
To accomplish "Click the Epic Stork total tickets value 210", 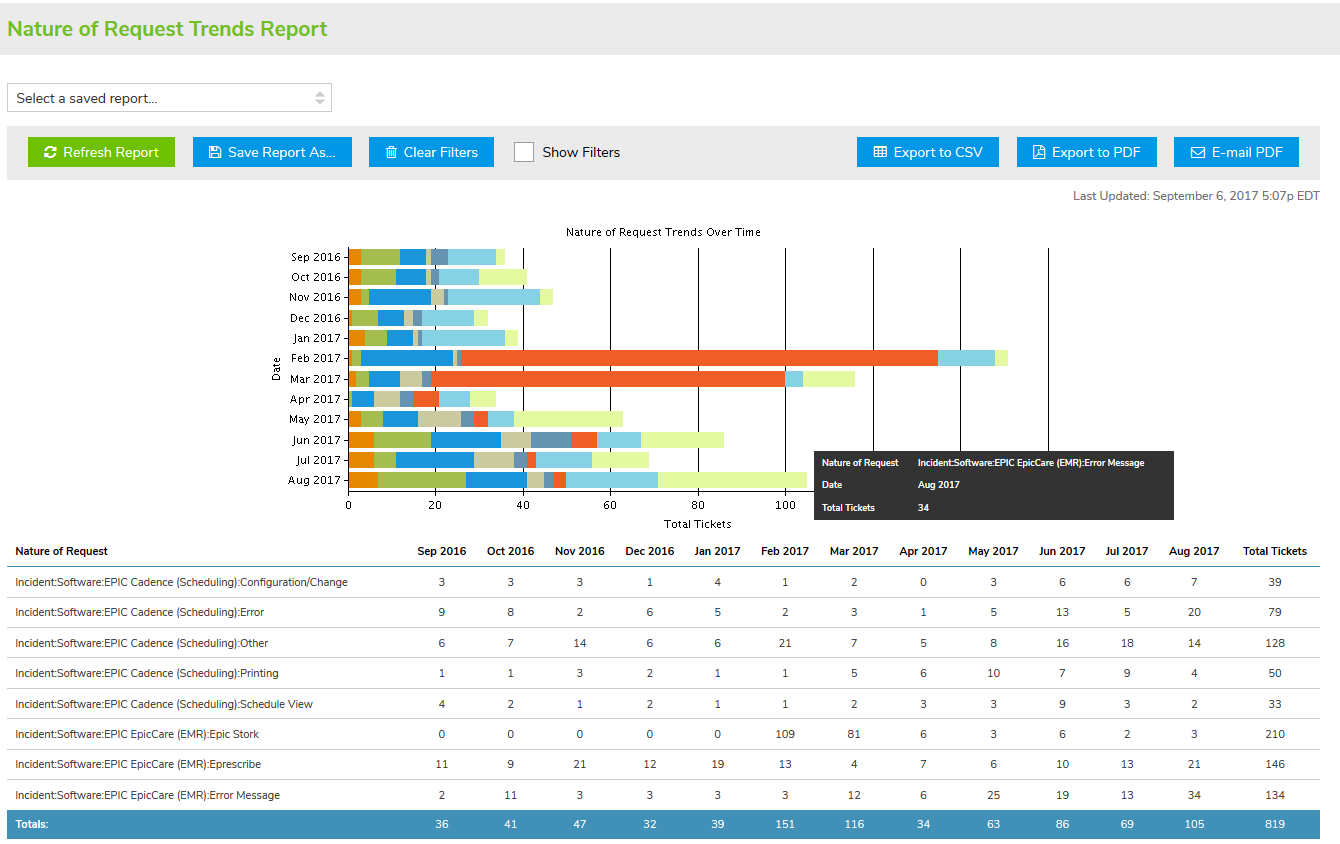I will 1275,734.
